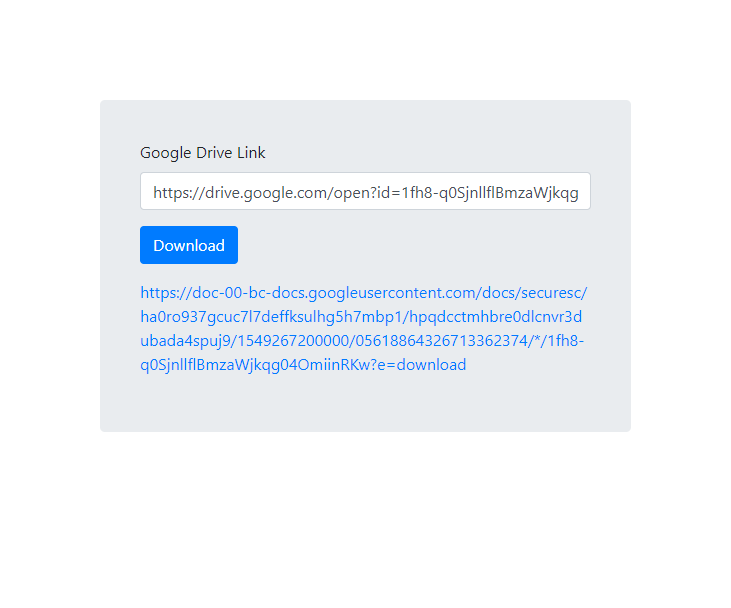731x608 pixels.
Task: Click "doc-00-bc-docs.googleusercontent.com" portion of link
Action: pos(335,293)
